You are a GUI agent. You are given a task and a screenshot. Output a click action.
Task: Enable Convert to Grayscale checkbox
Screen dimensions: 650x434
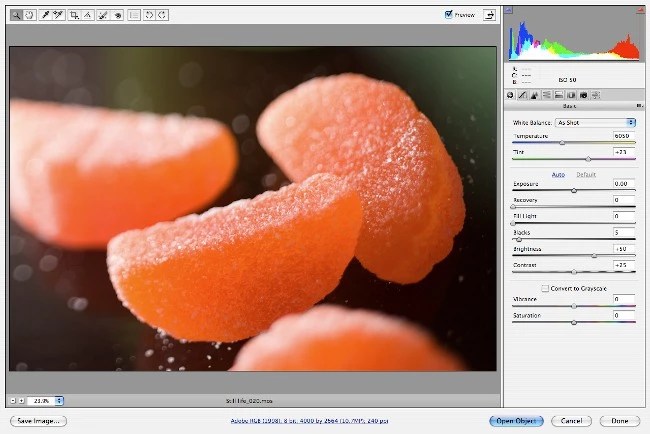(545, 288)
